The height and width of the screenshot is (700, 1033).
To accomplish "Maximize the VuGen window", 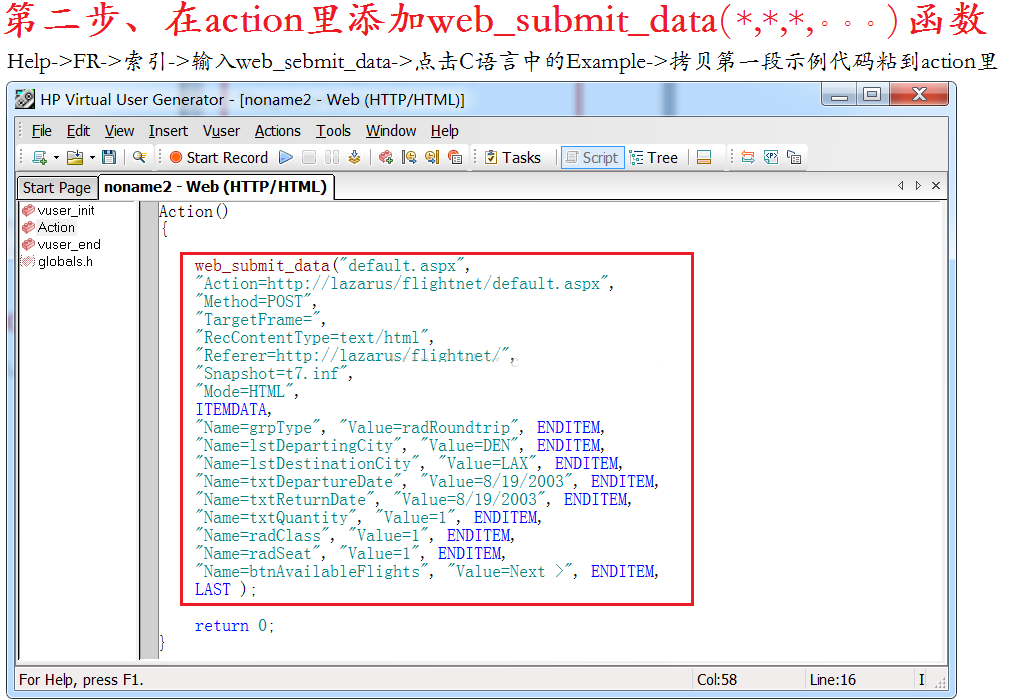I will [872, 95].
